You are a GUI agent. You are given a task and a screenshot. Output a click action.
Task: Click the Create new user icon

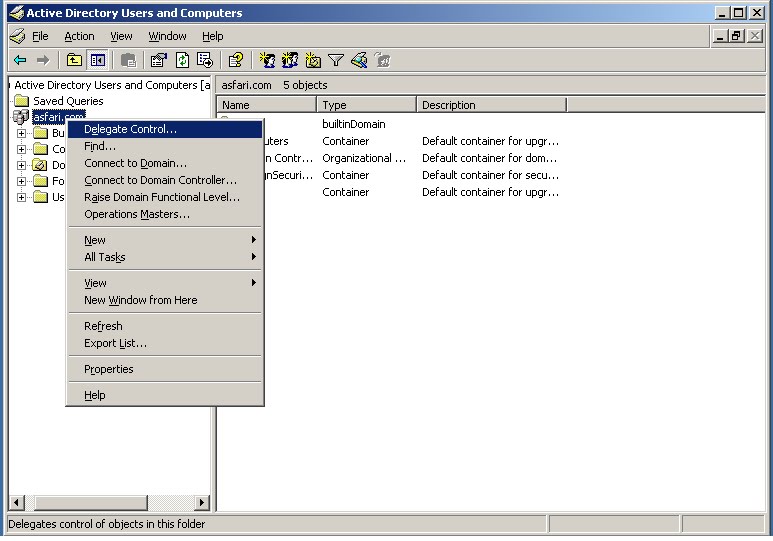tap(267, 60)
